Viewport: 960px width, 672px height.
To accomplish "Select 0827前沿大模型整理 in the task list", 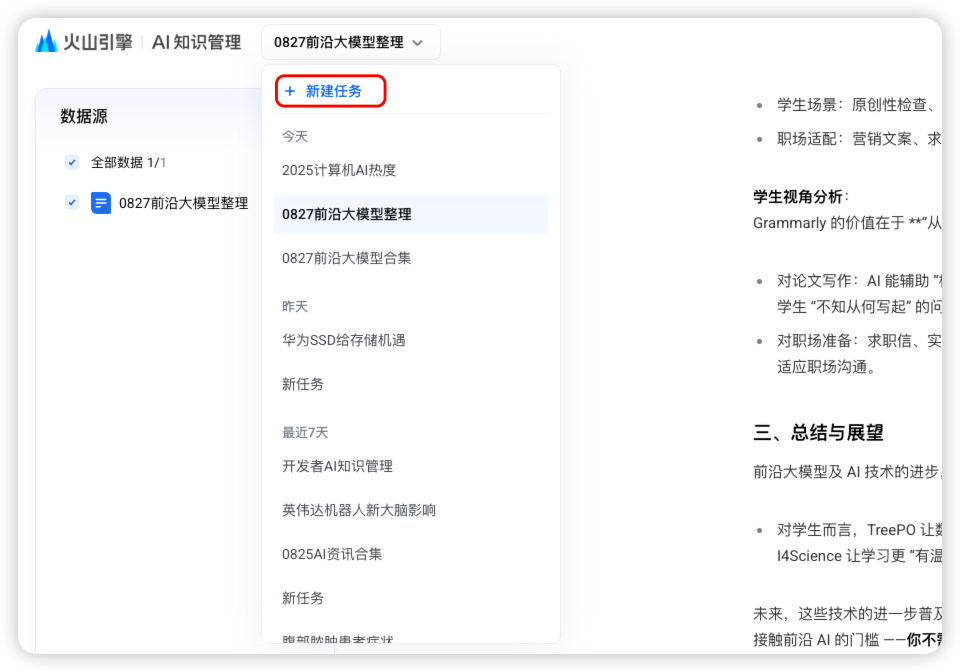I will [411, 214].
